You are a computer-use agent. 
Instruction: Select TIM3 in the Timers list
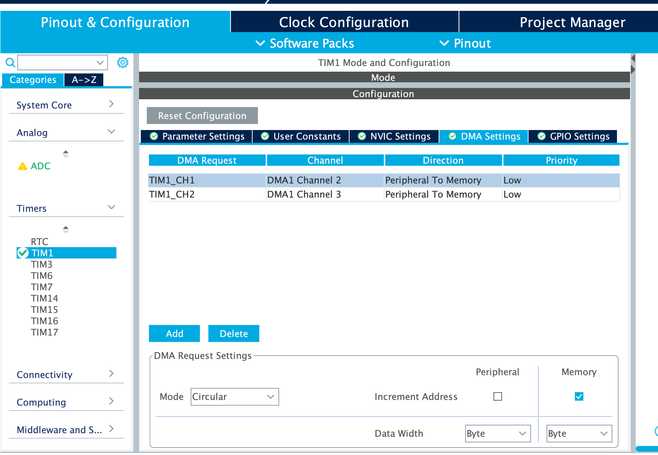tap(42, 264)
